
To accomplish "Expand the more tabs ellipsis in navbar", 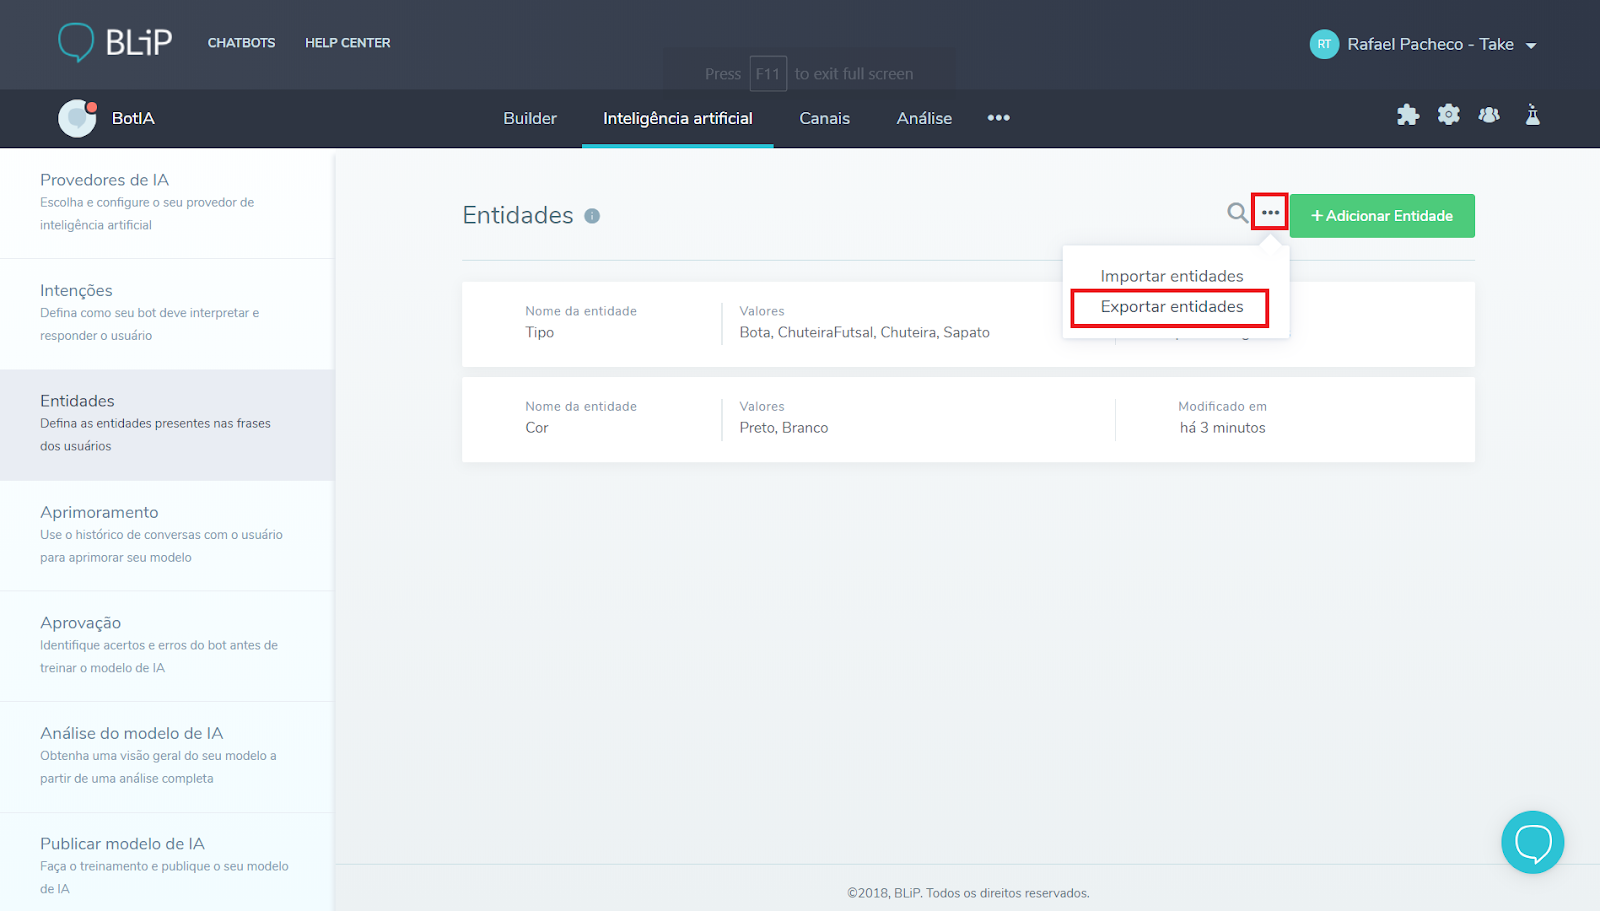I will tap(998, 118).
